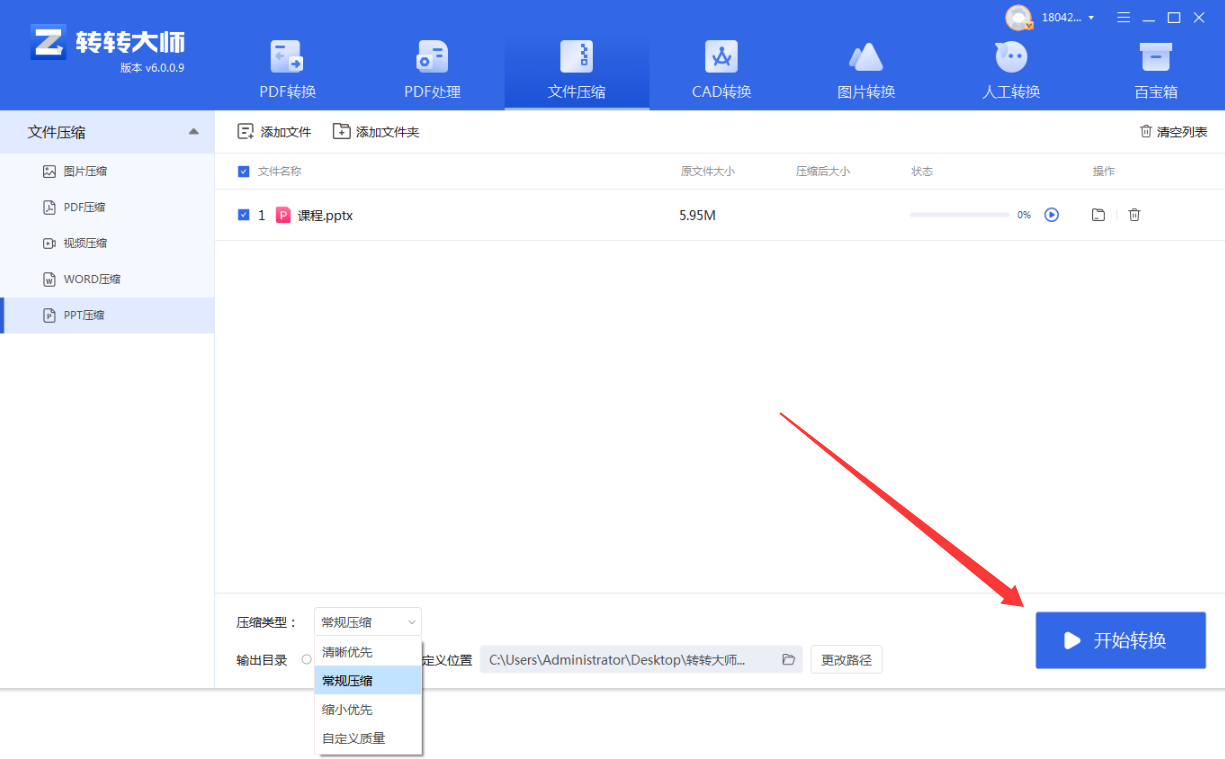Click 清空列表 to clear list
This screenshot has width=1225, height=759.
(x=1173, y=132)
